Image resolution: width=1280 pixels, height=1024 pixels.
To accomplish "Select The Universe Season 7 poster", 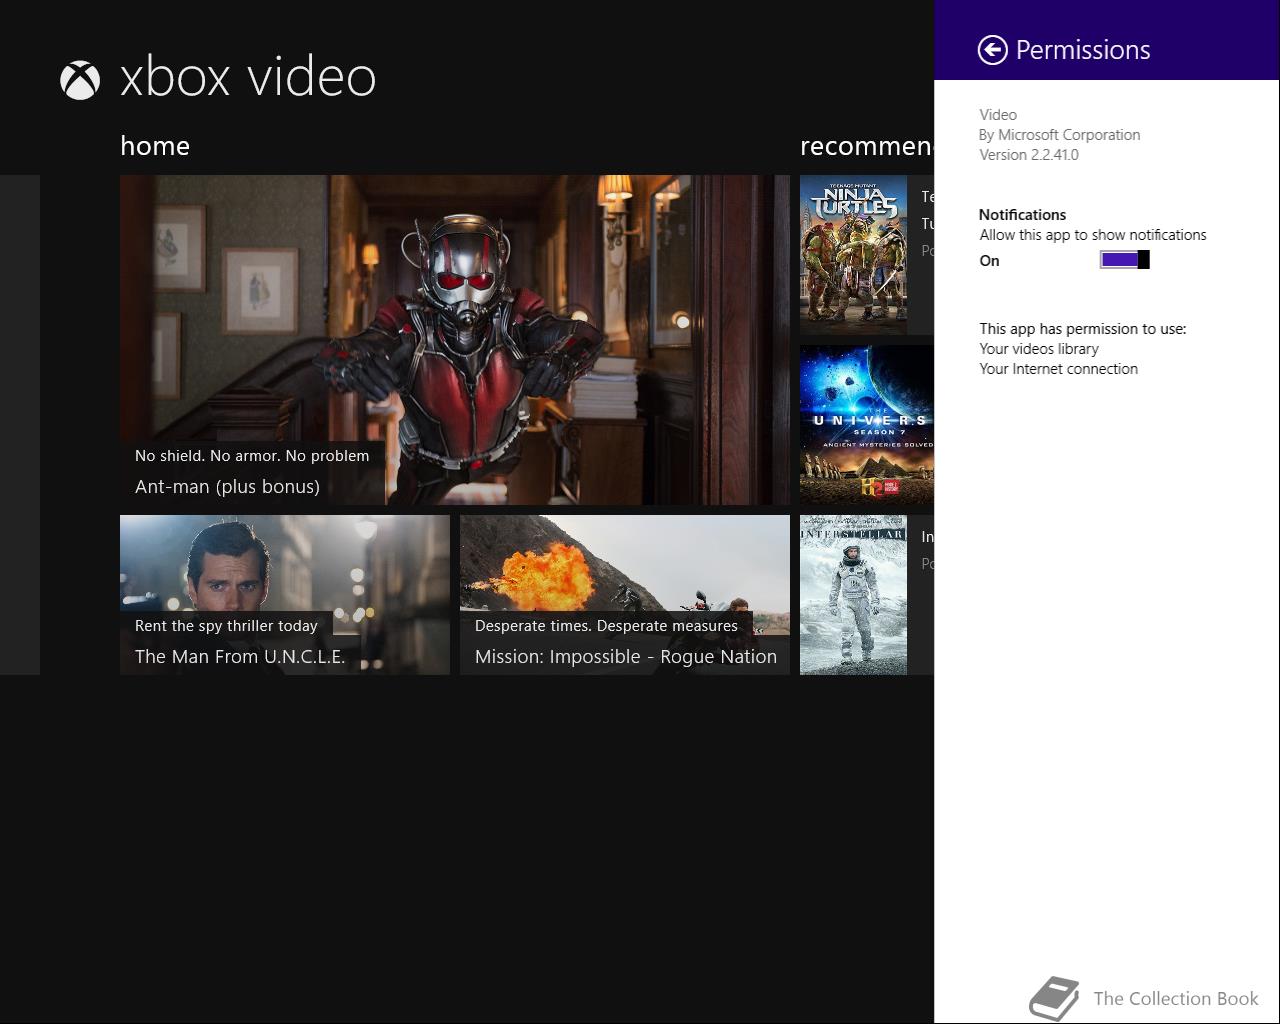I will pos(867,425).
